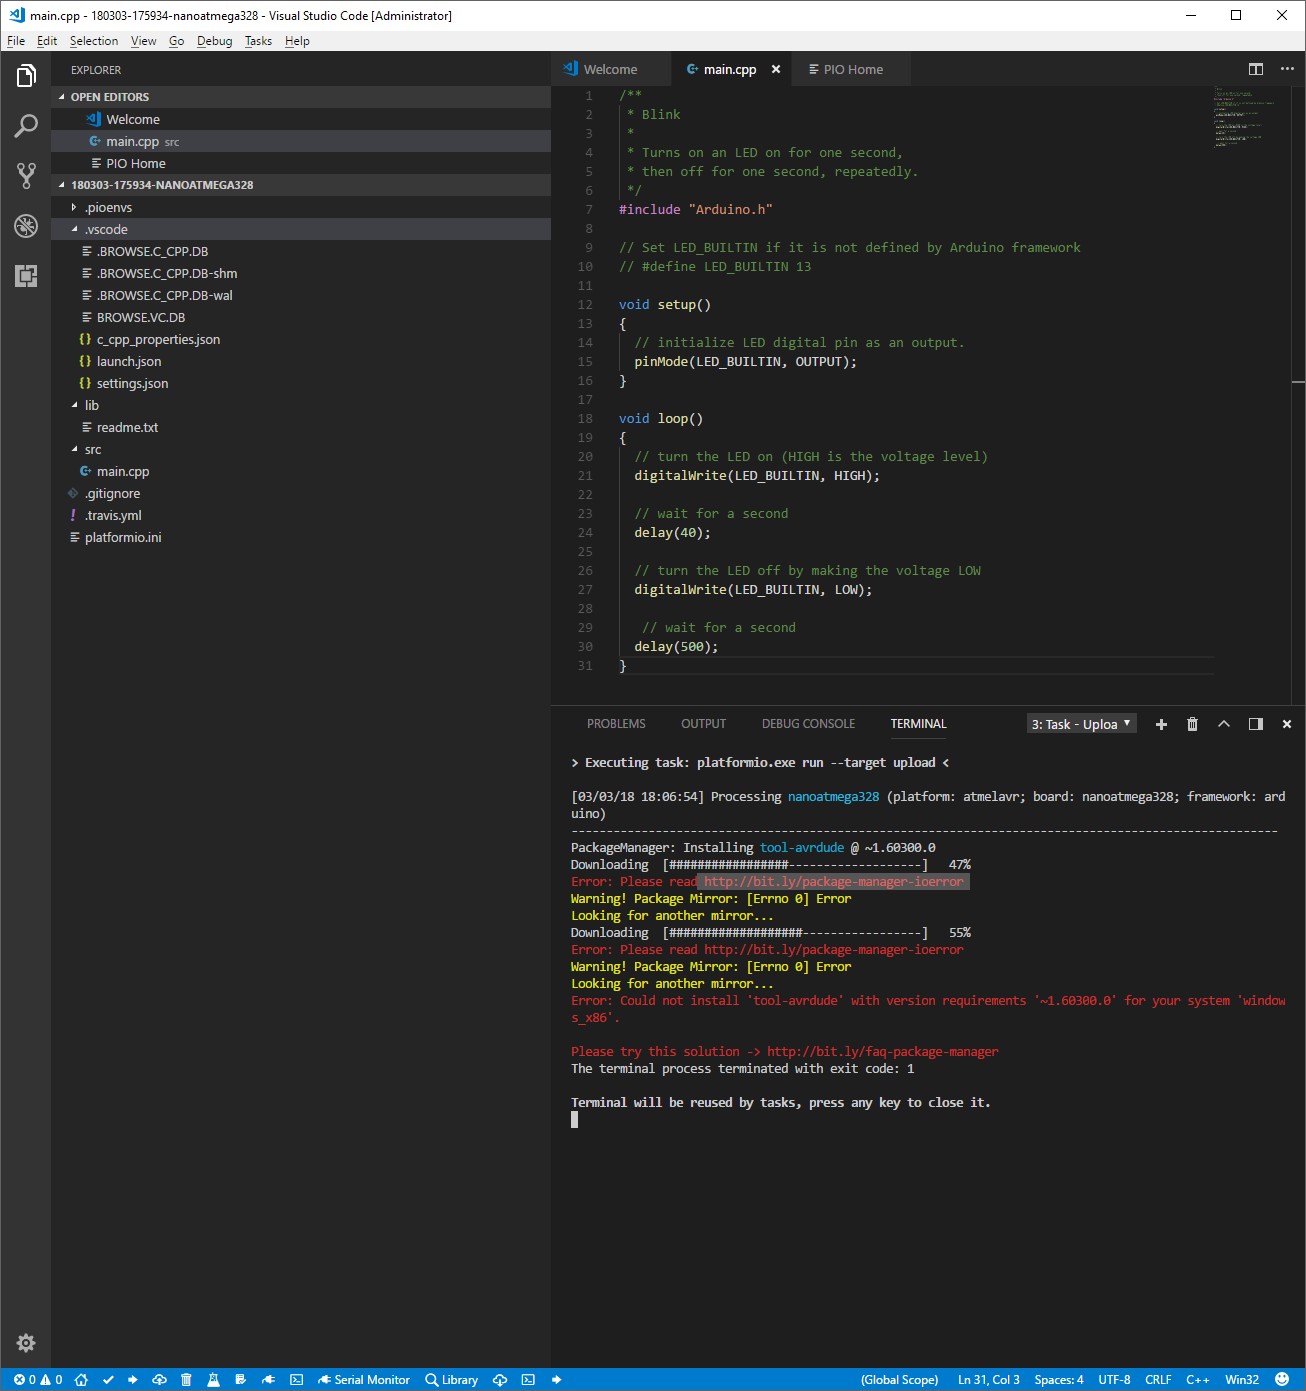Viewport: 1306px width, 1391px height.
Task: Click the editor minimap code preview
Action: click(1244, 117)
